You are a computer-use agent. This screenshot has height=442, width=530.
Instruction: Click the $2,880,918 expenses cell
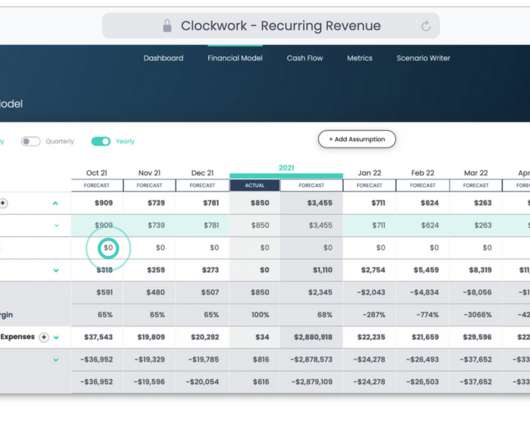point(313,337)
